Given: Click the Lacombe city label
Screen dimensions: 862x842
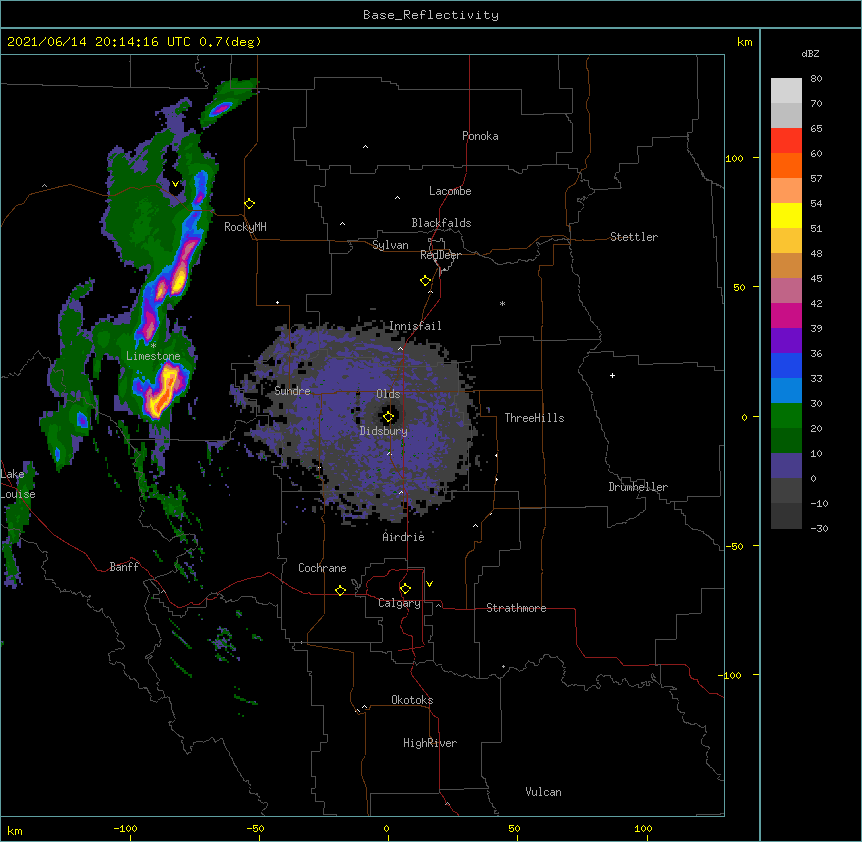Looking at the screenshot, I should [450, 191].
